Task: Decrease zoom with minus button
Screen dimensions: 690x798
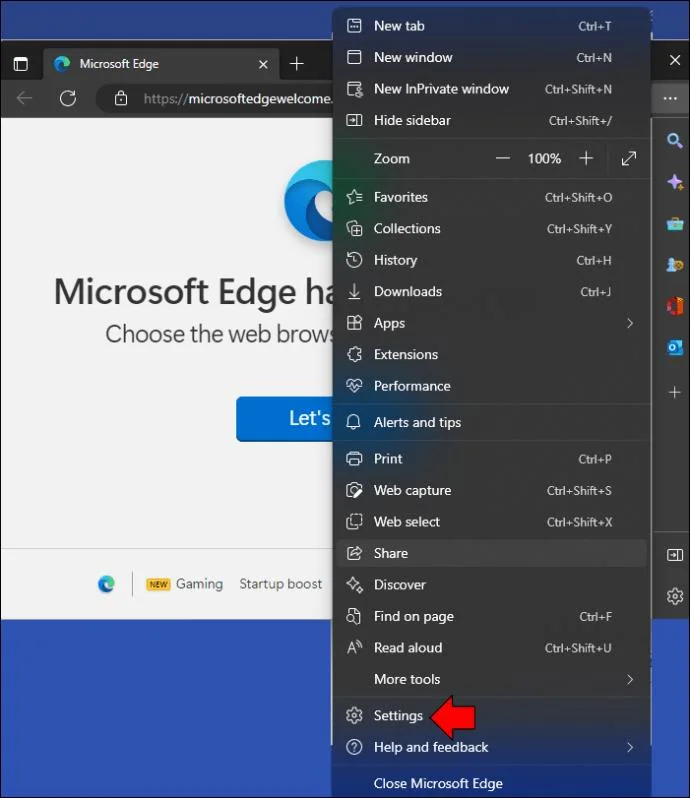Action: pyautogui.click(x=503, y=158)
